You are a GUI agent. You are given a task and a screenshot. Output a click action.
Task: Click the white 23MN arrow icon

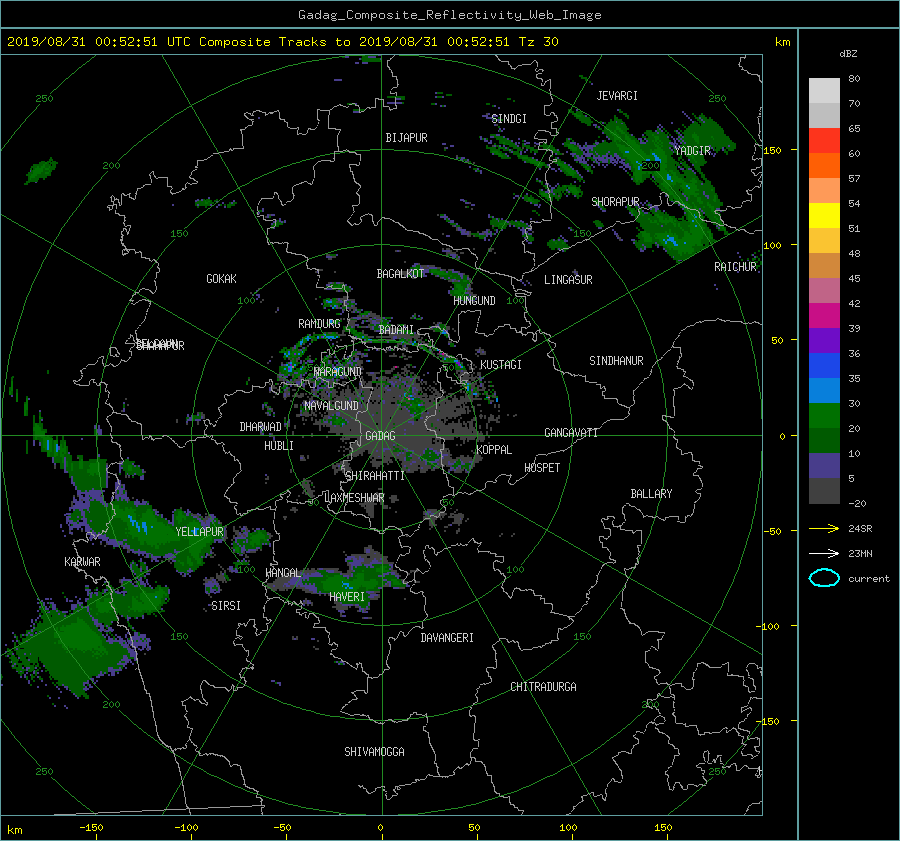(824, 553)
